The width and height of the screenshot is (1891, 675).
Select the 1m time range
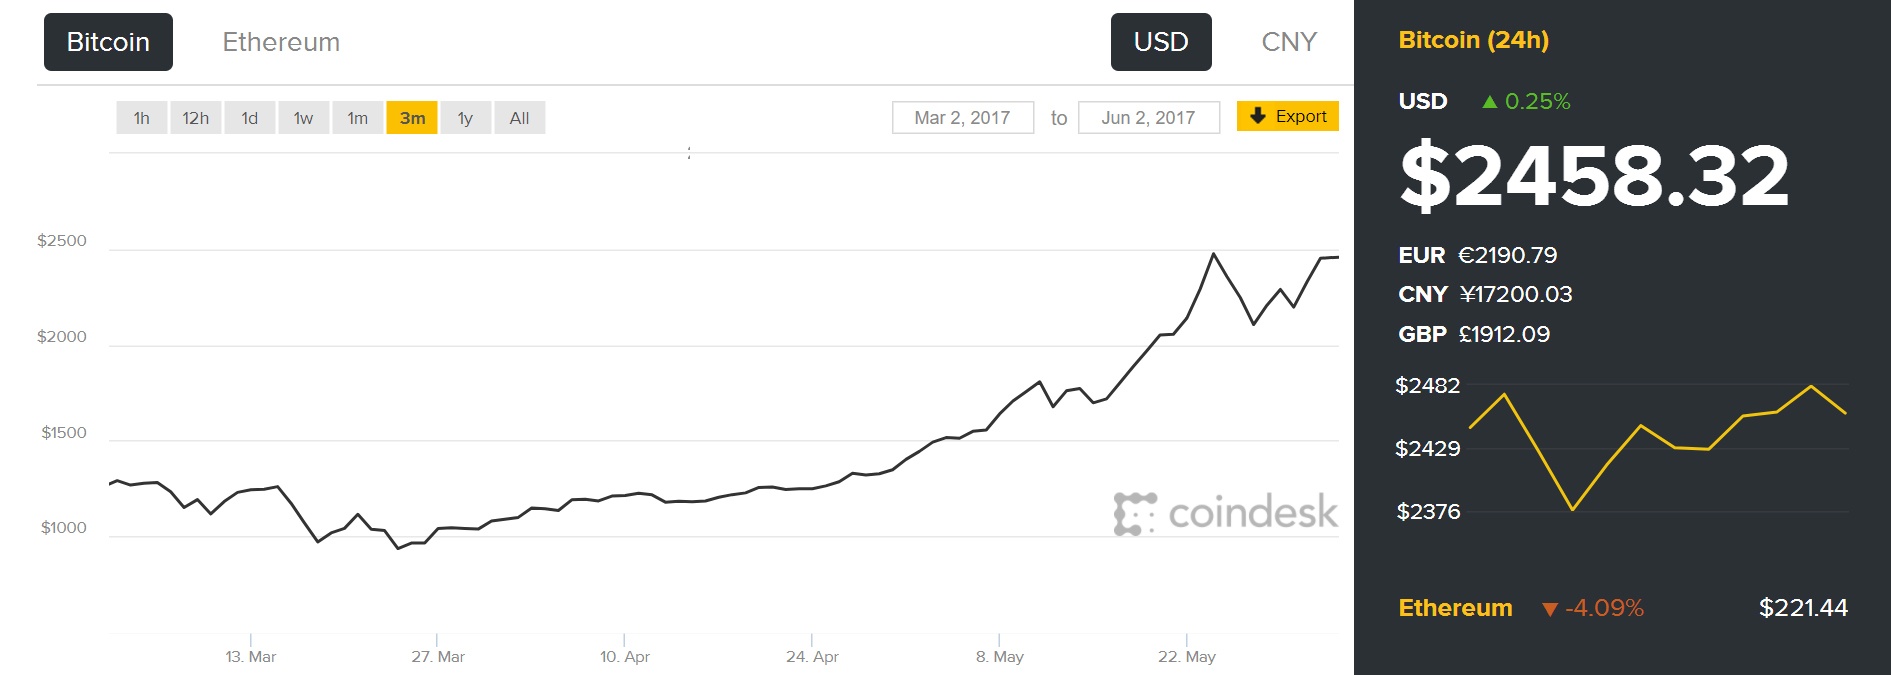[x=358, y=118]
